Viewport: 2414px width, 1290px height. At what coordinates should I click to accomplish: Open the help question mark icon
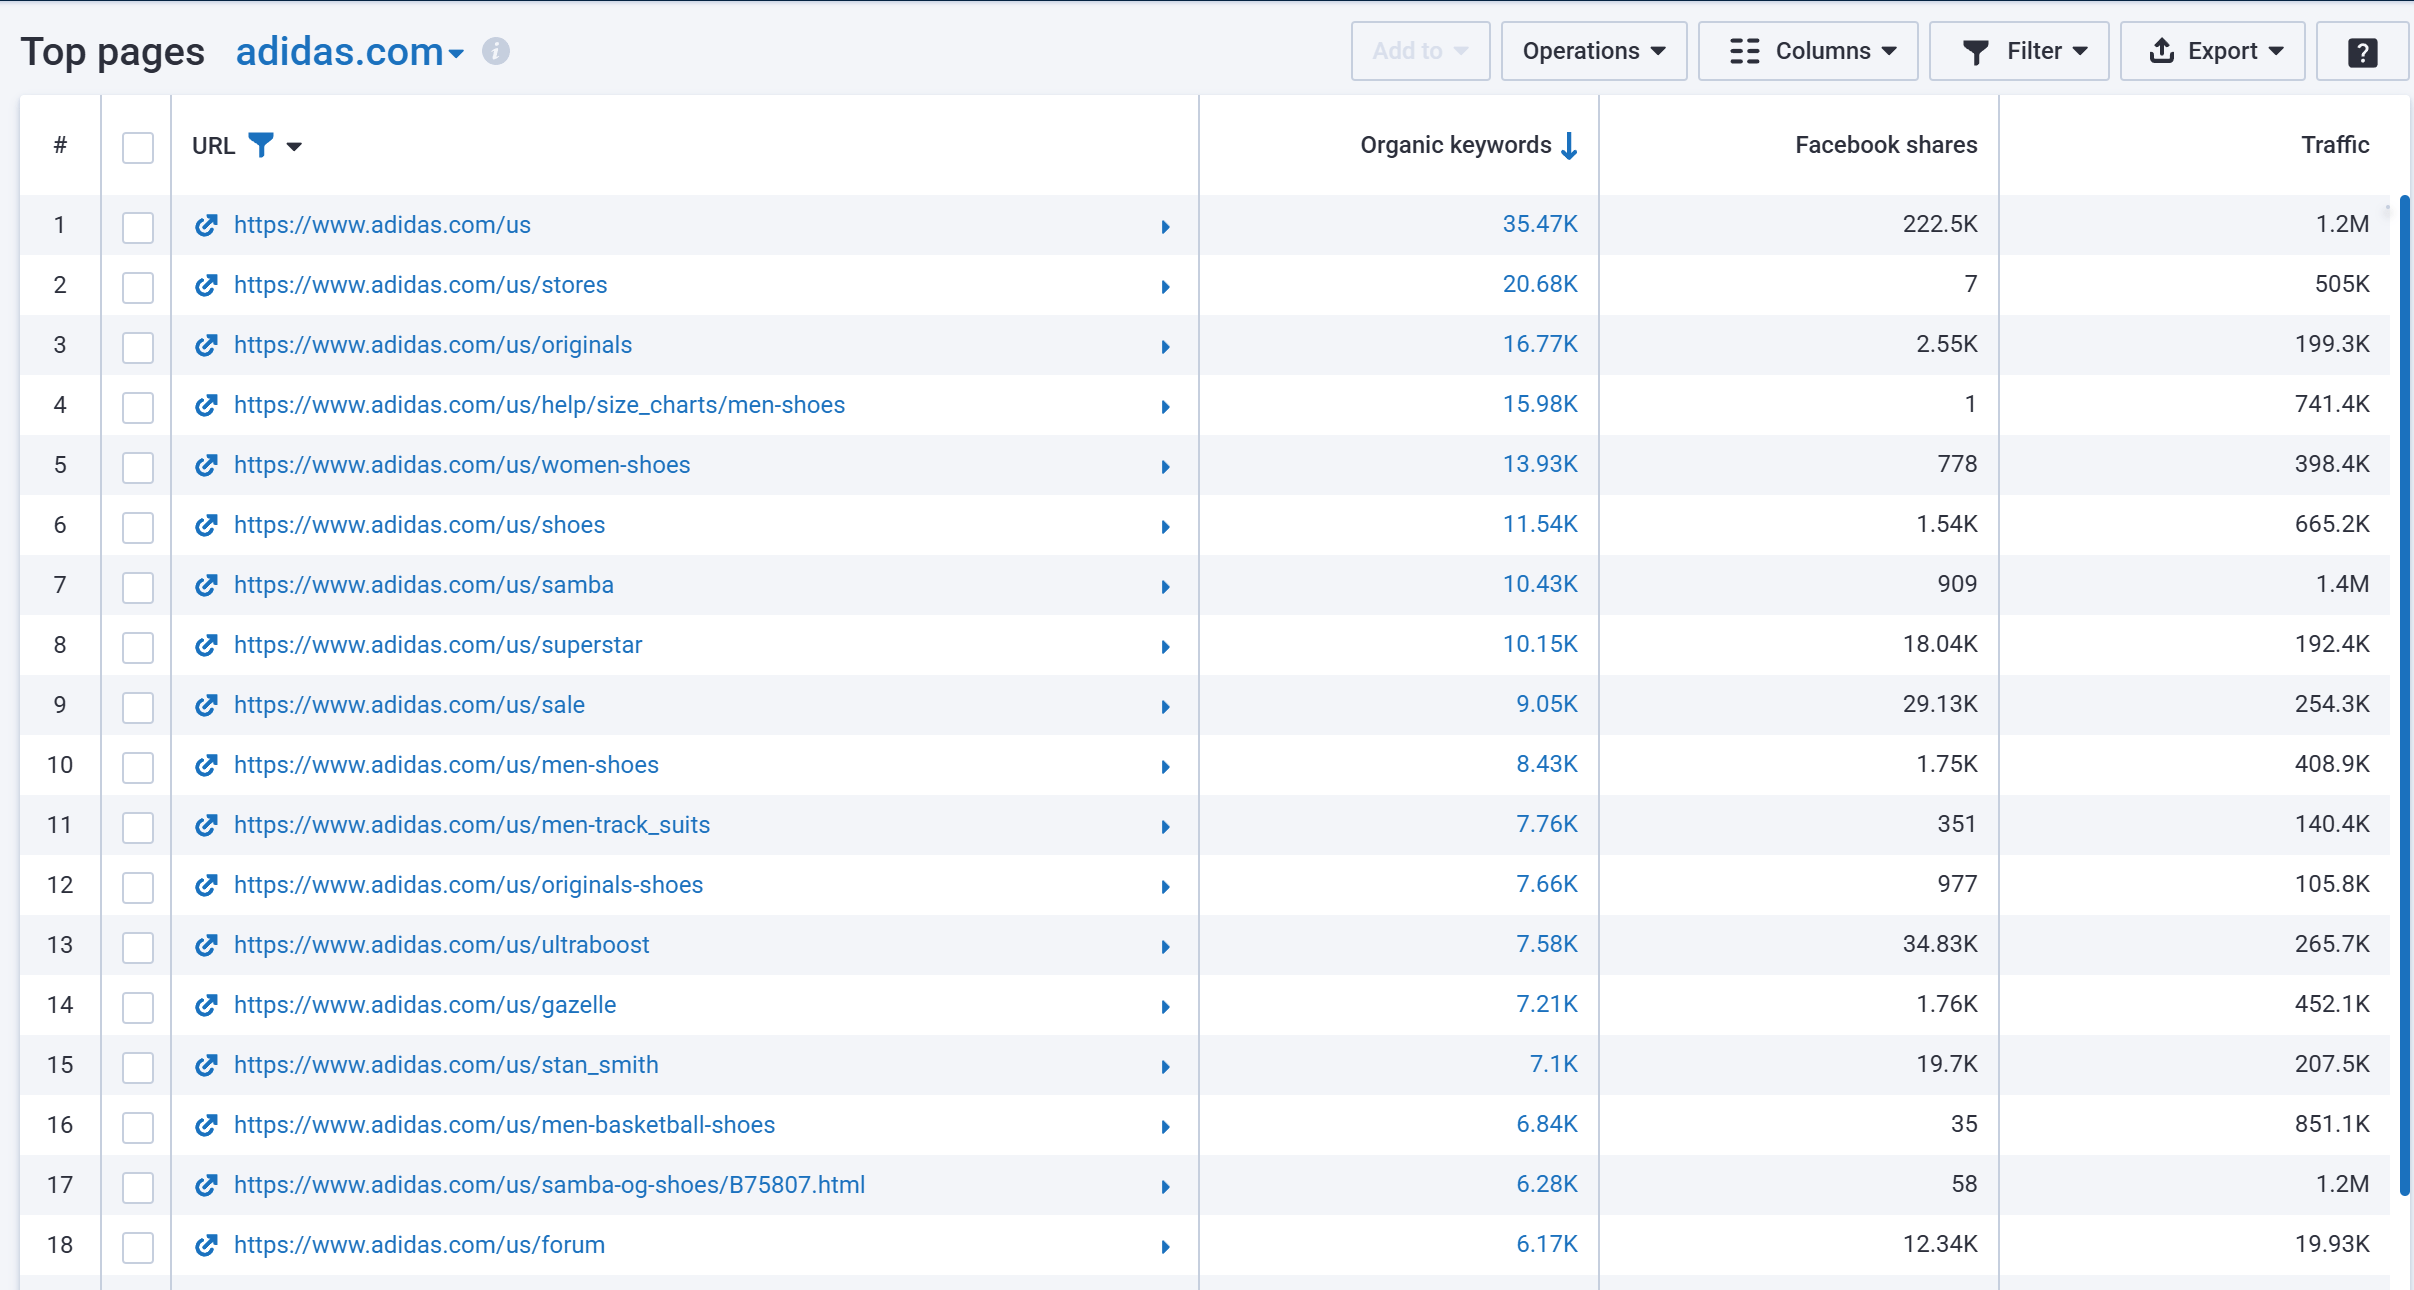[x=2362, y=51]
